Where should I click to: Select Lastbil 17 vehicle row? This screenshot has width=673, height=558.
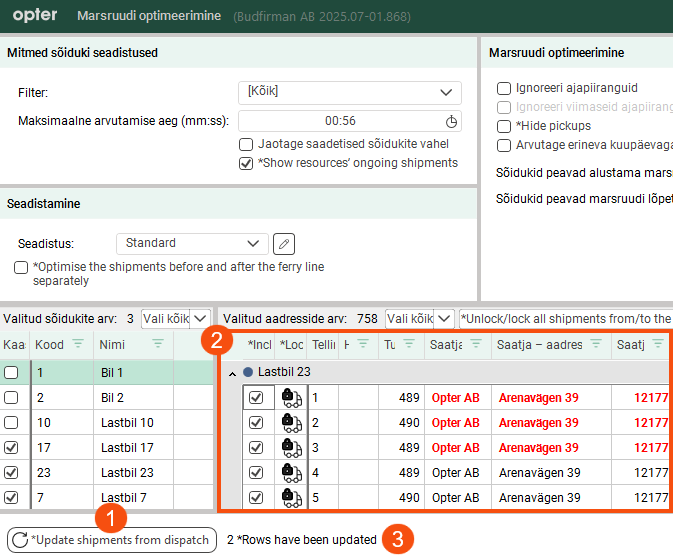tap(127, 447)
